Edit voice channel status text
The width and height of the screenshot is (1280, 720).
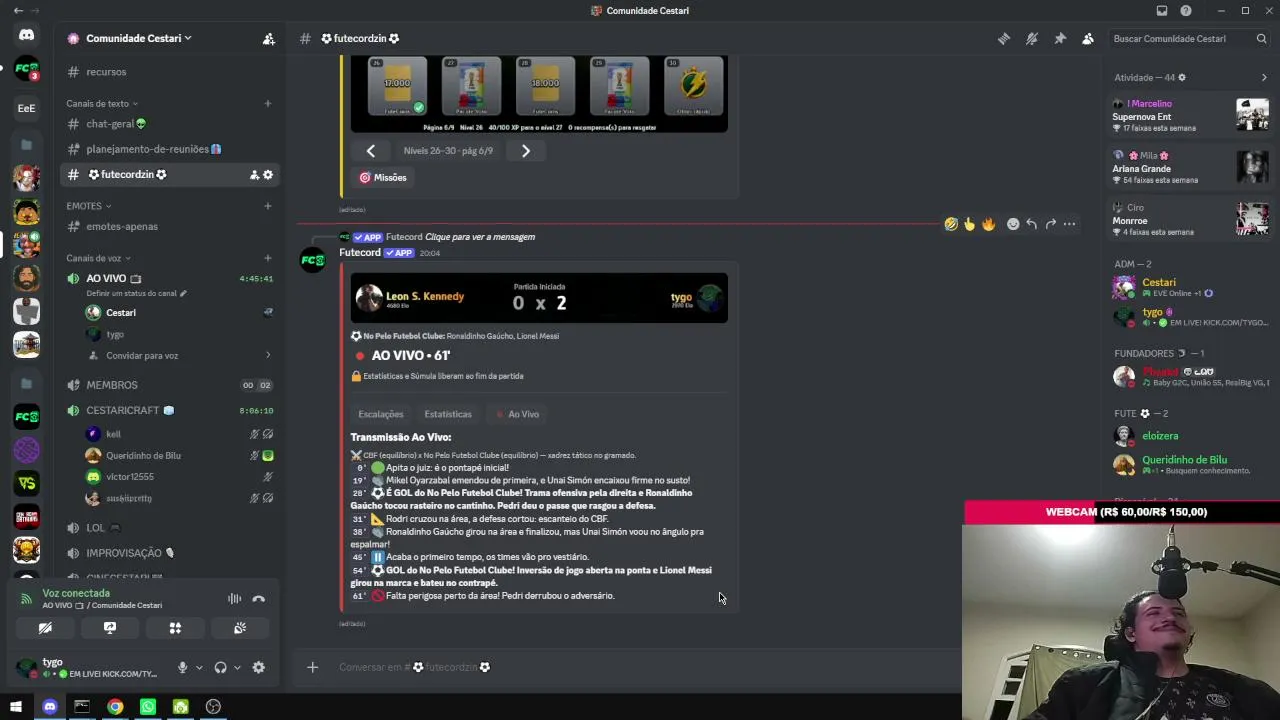[x=136, y=293]
